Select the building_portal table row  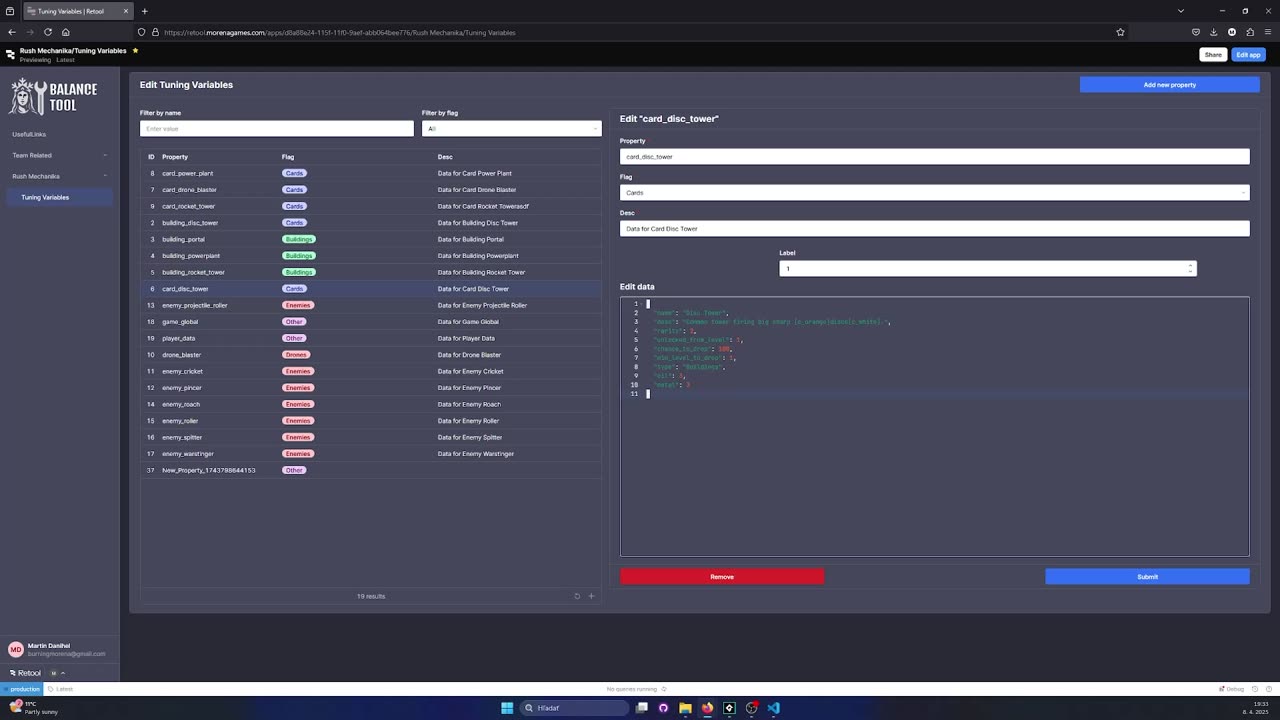click(371, 239)
